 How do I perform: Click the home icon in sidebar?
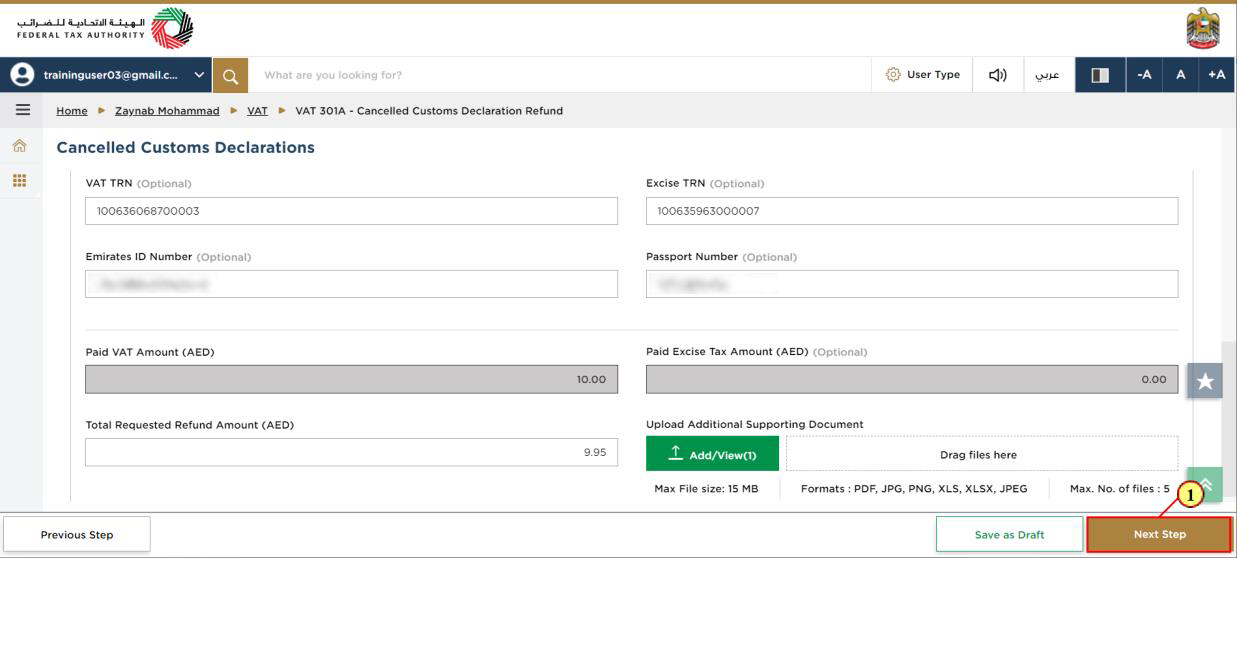[x=19, y=146]
